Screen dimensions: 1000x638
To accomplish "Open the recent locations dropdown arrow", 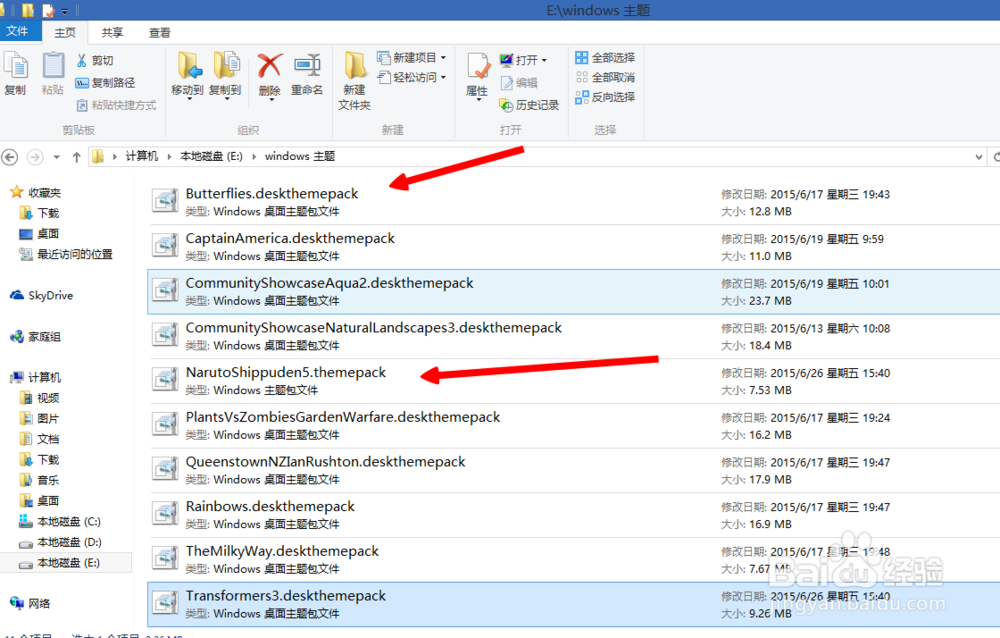I will [x=56, y=157].
